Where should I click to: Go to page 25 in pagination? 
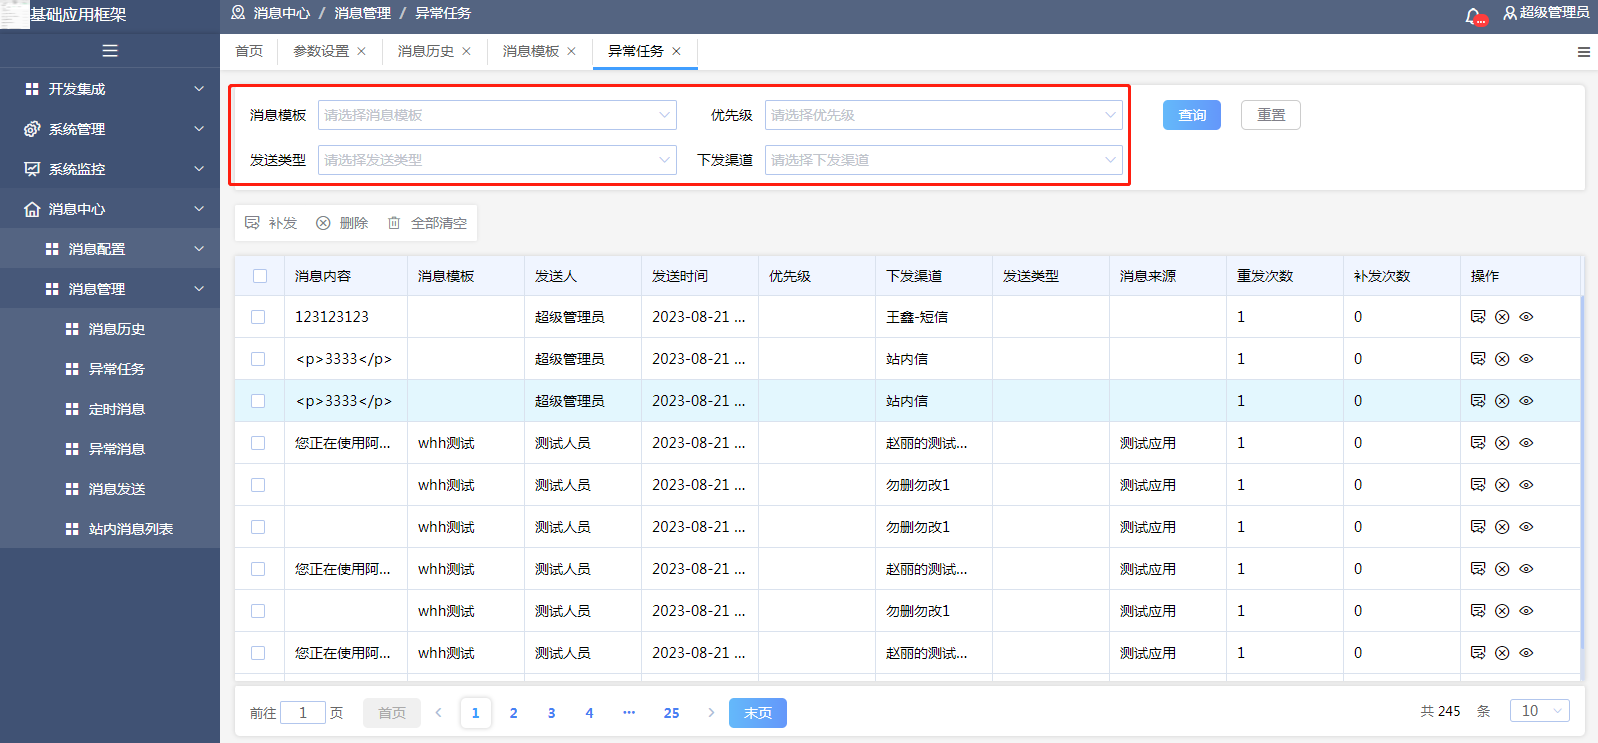[x=672, y=713]
